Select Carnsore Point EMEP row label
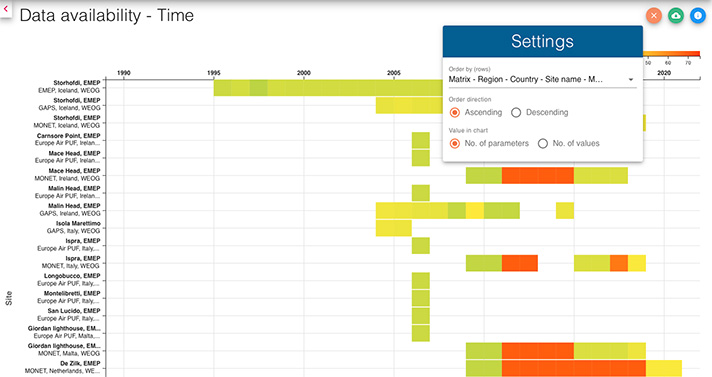Screen dimensions: 712x377 69,139
